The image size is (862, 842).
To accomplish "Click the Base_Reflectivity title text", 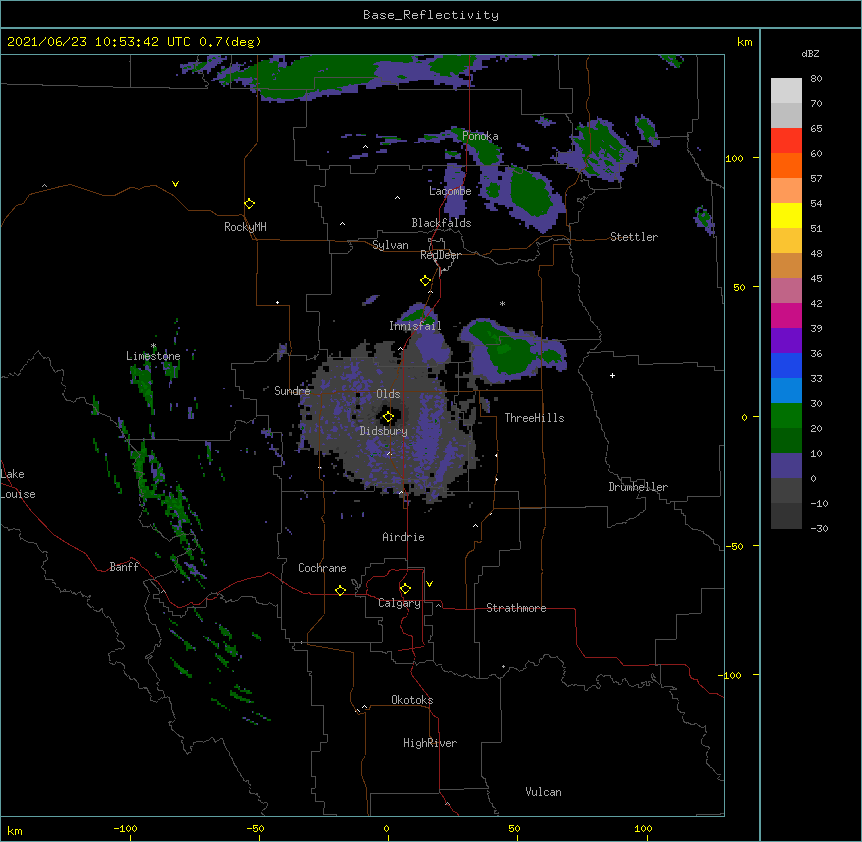I will tap(431, 15).
